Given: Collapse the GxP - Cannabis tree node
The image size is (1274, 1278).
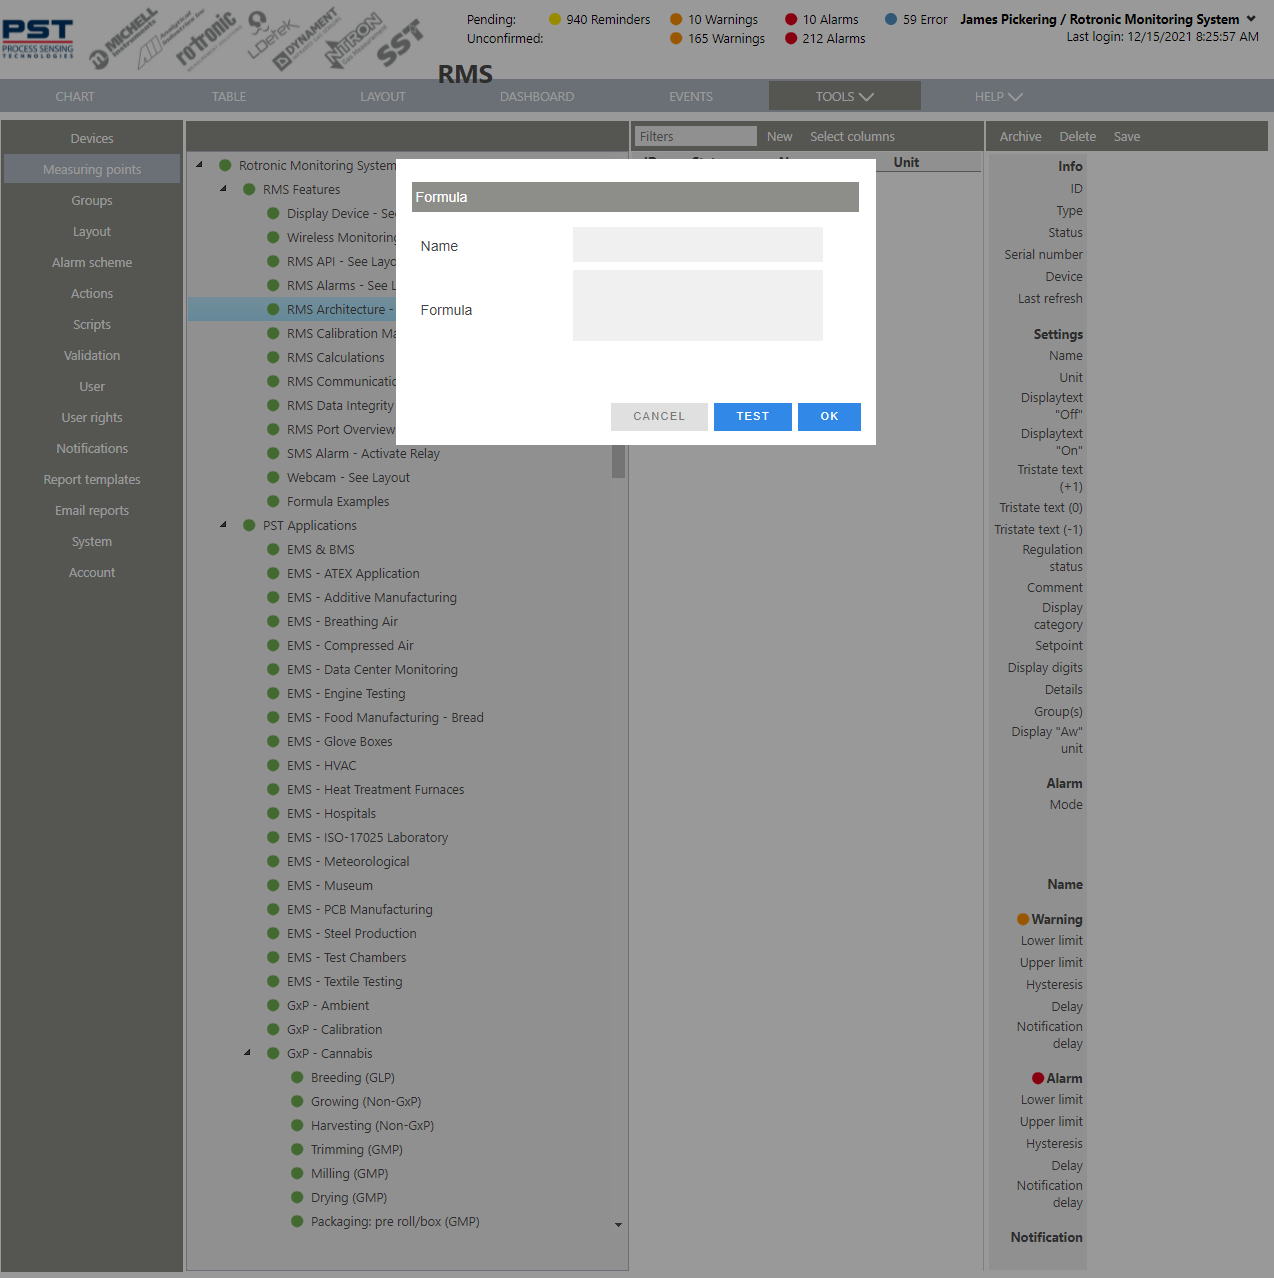Looking at the screenshot, I should point(247,1053).
